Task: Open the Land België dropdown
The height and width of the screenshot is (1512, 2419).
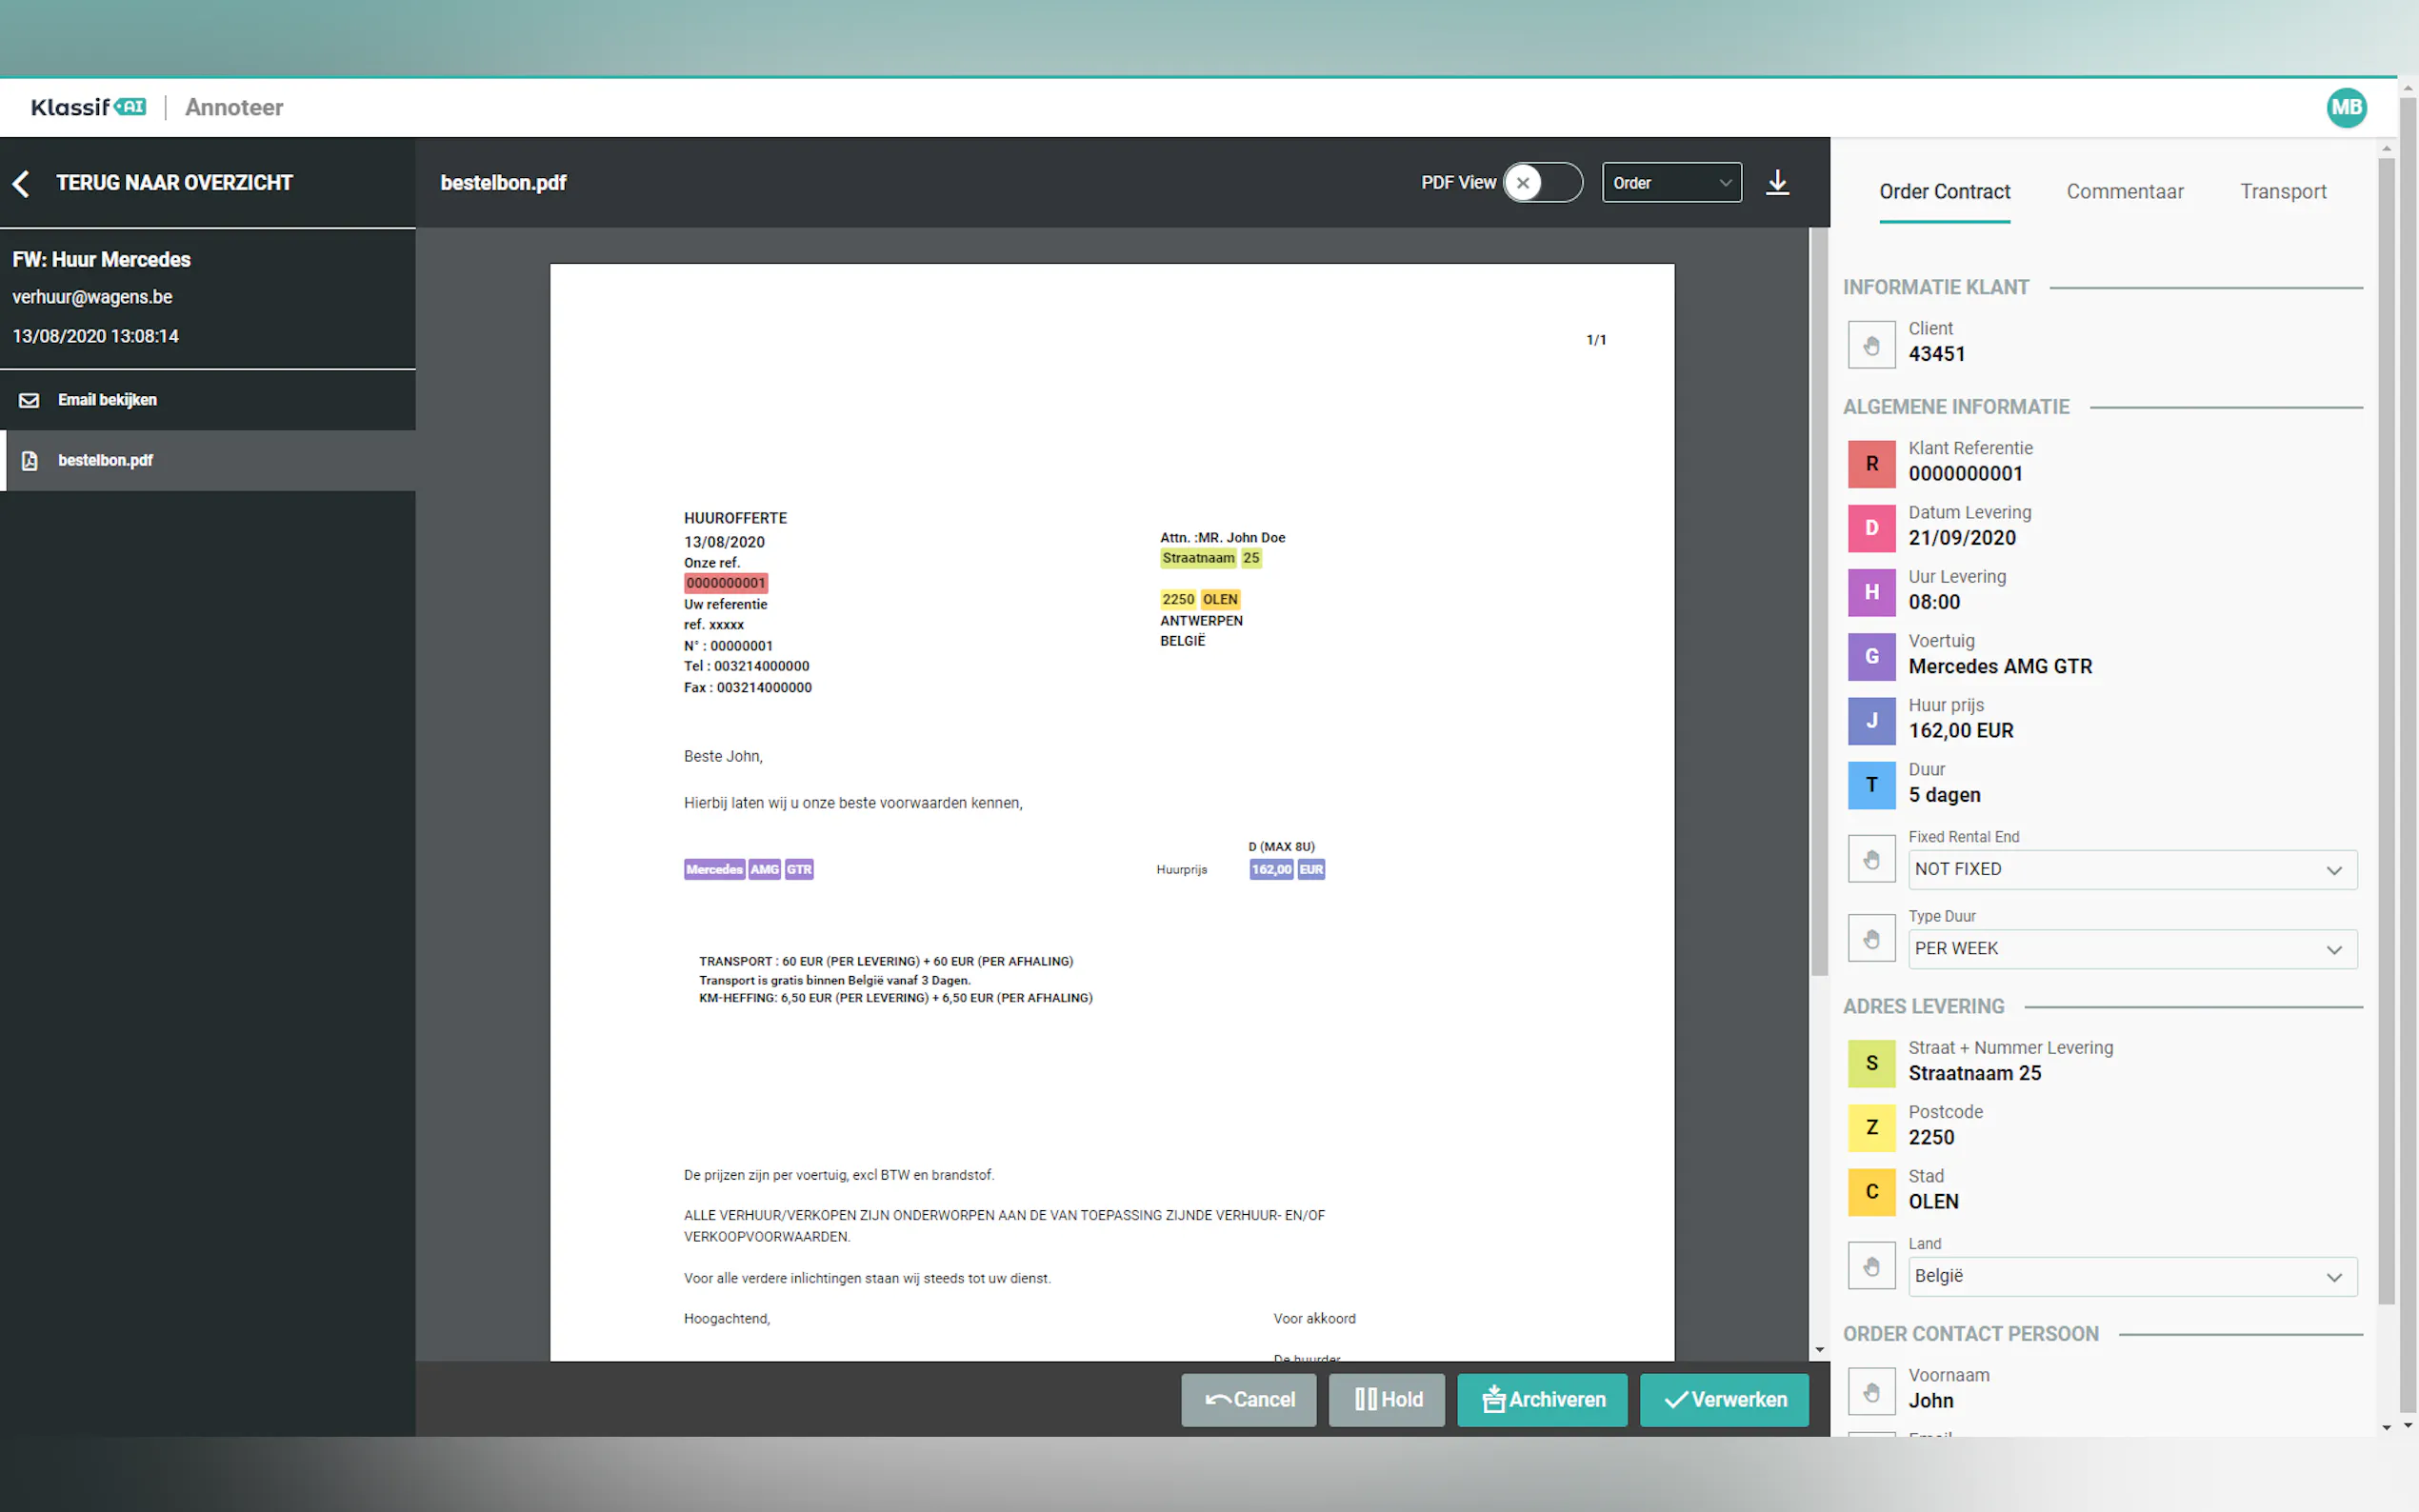Action: (2131, 1276)
